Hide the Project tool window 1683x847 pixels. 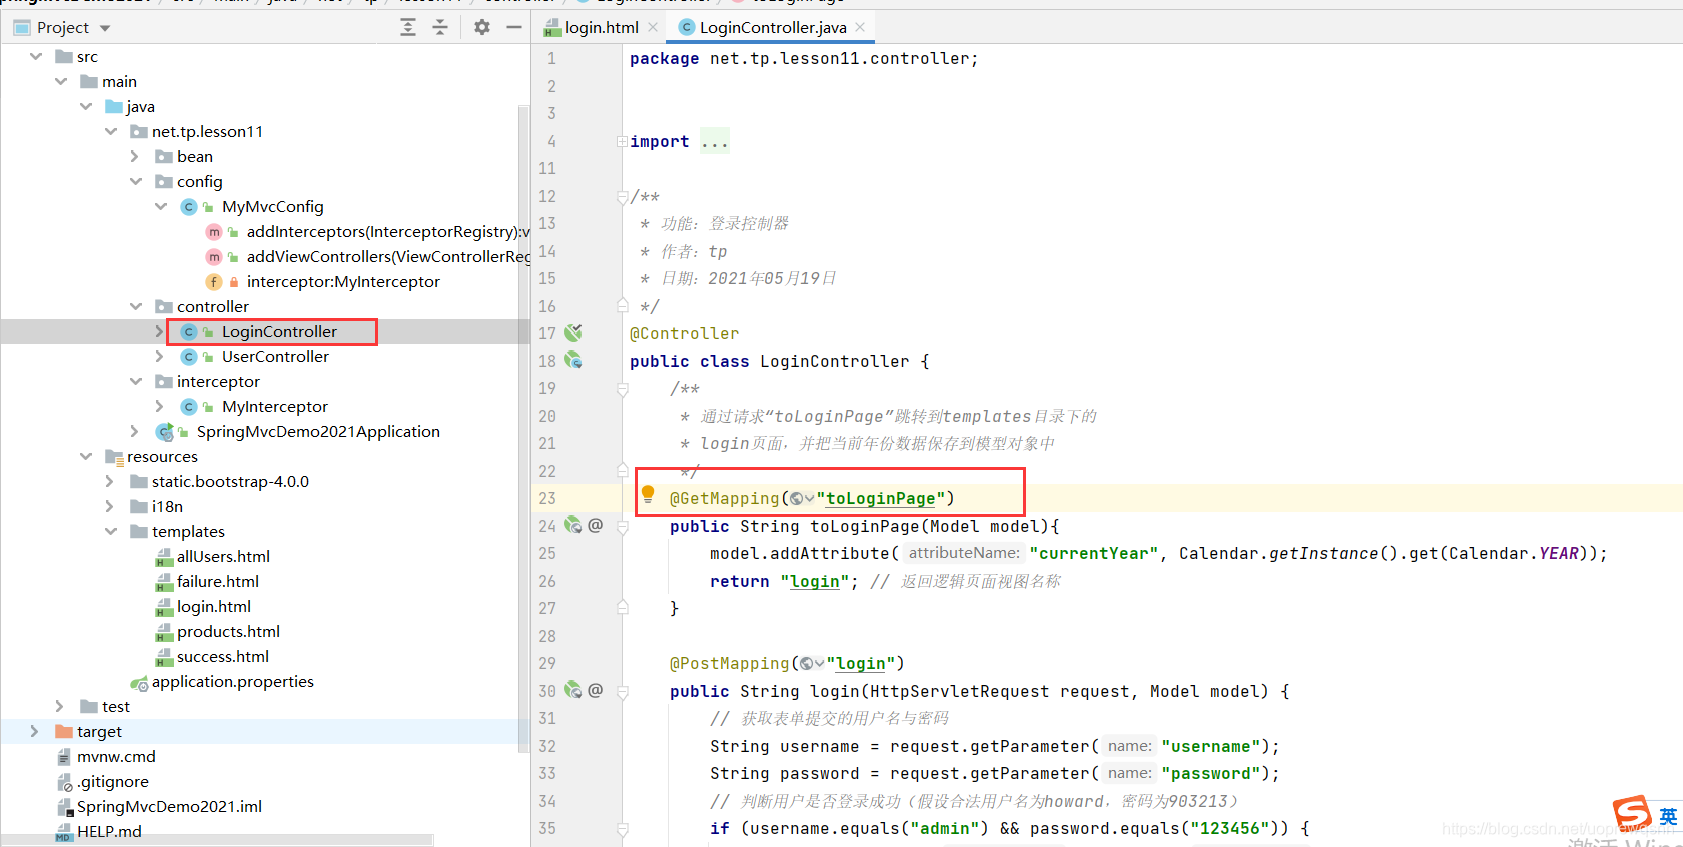click(x=514, y=28)
